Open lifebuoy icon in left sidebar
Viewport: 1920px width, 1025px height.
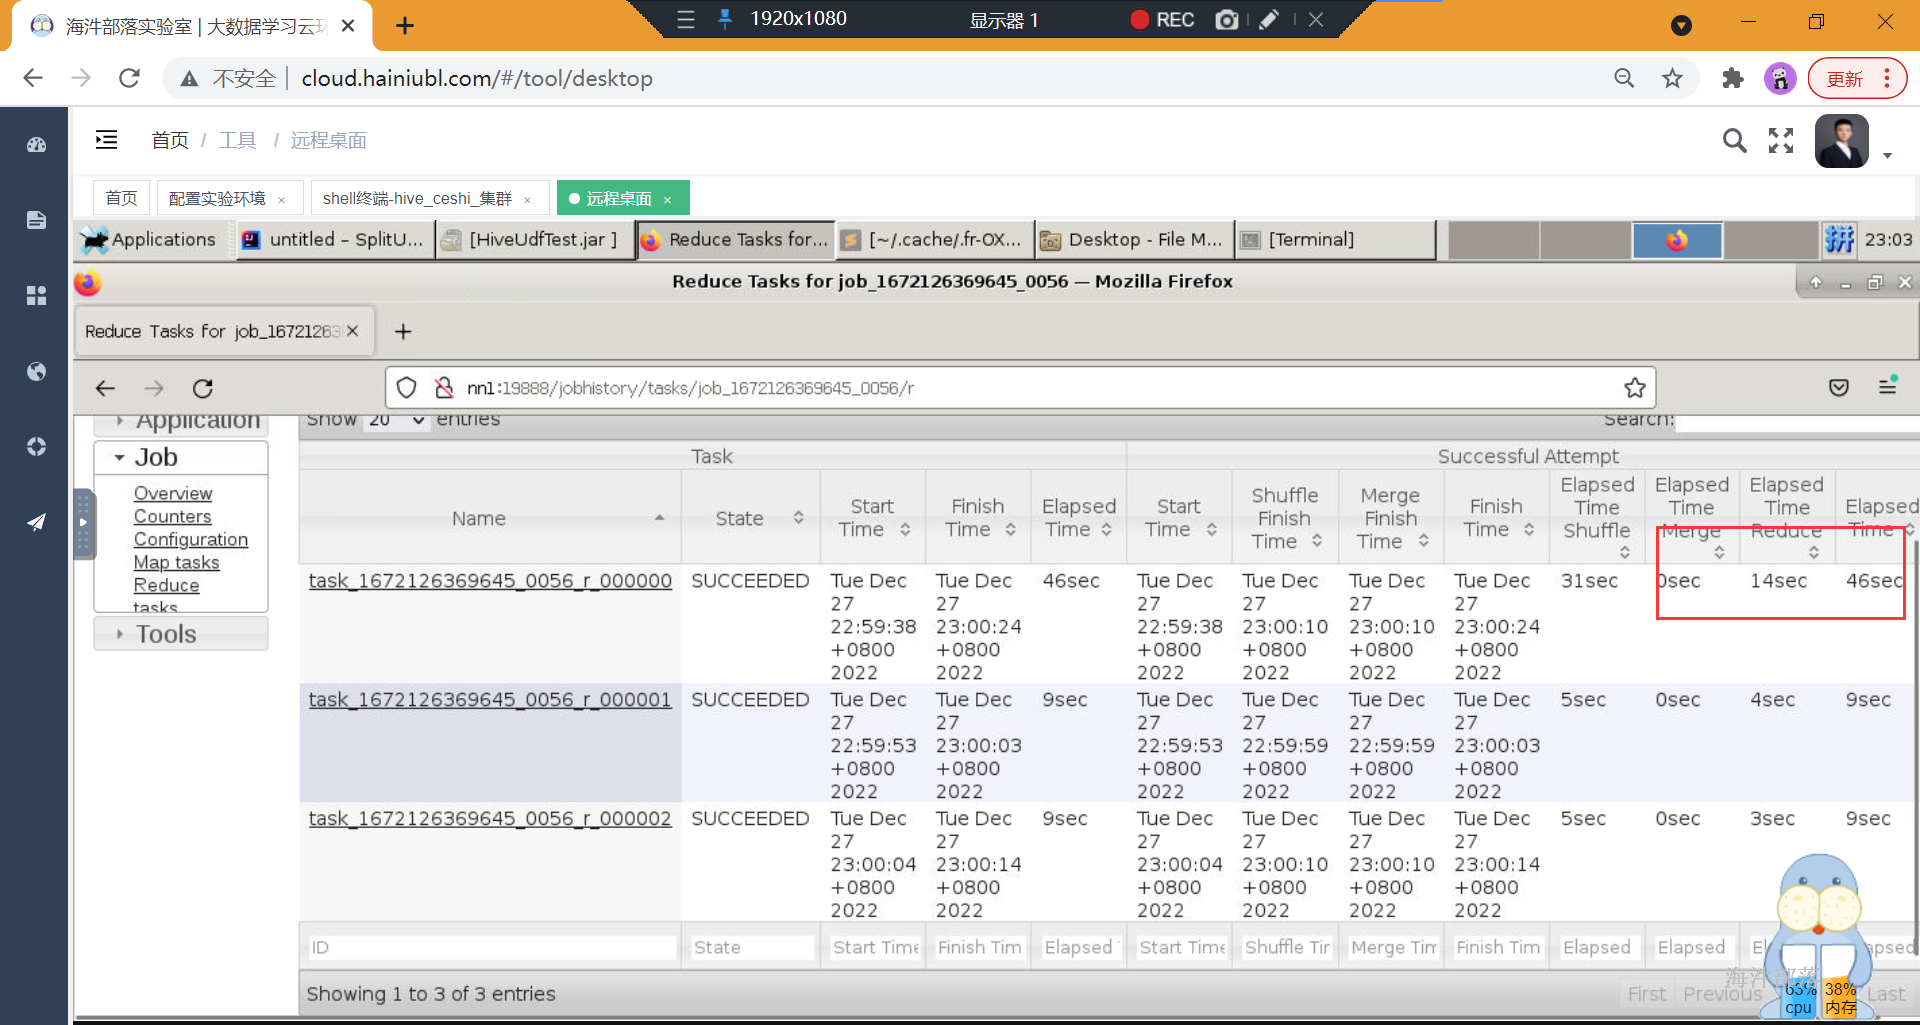tap(37, 446)
